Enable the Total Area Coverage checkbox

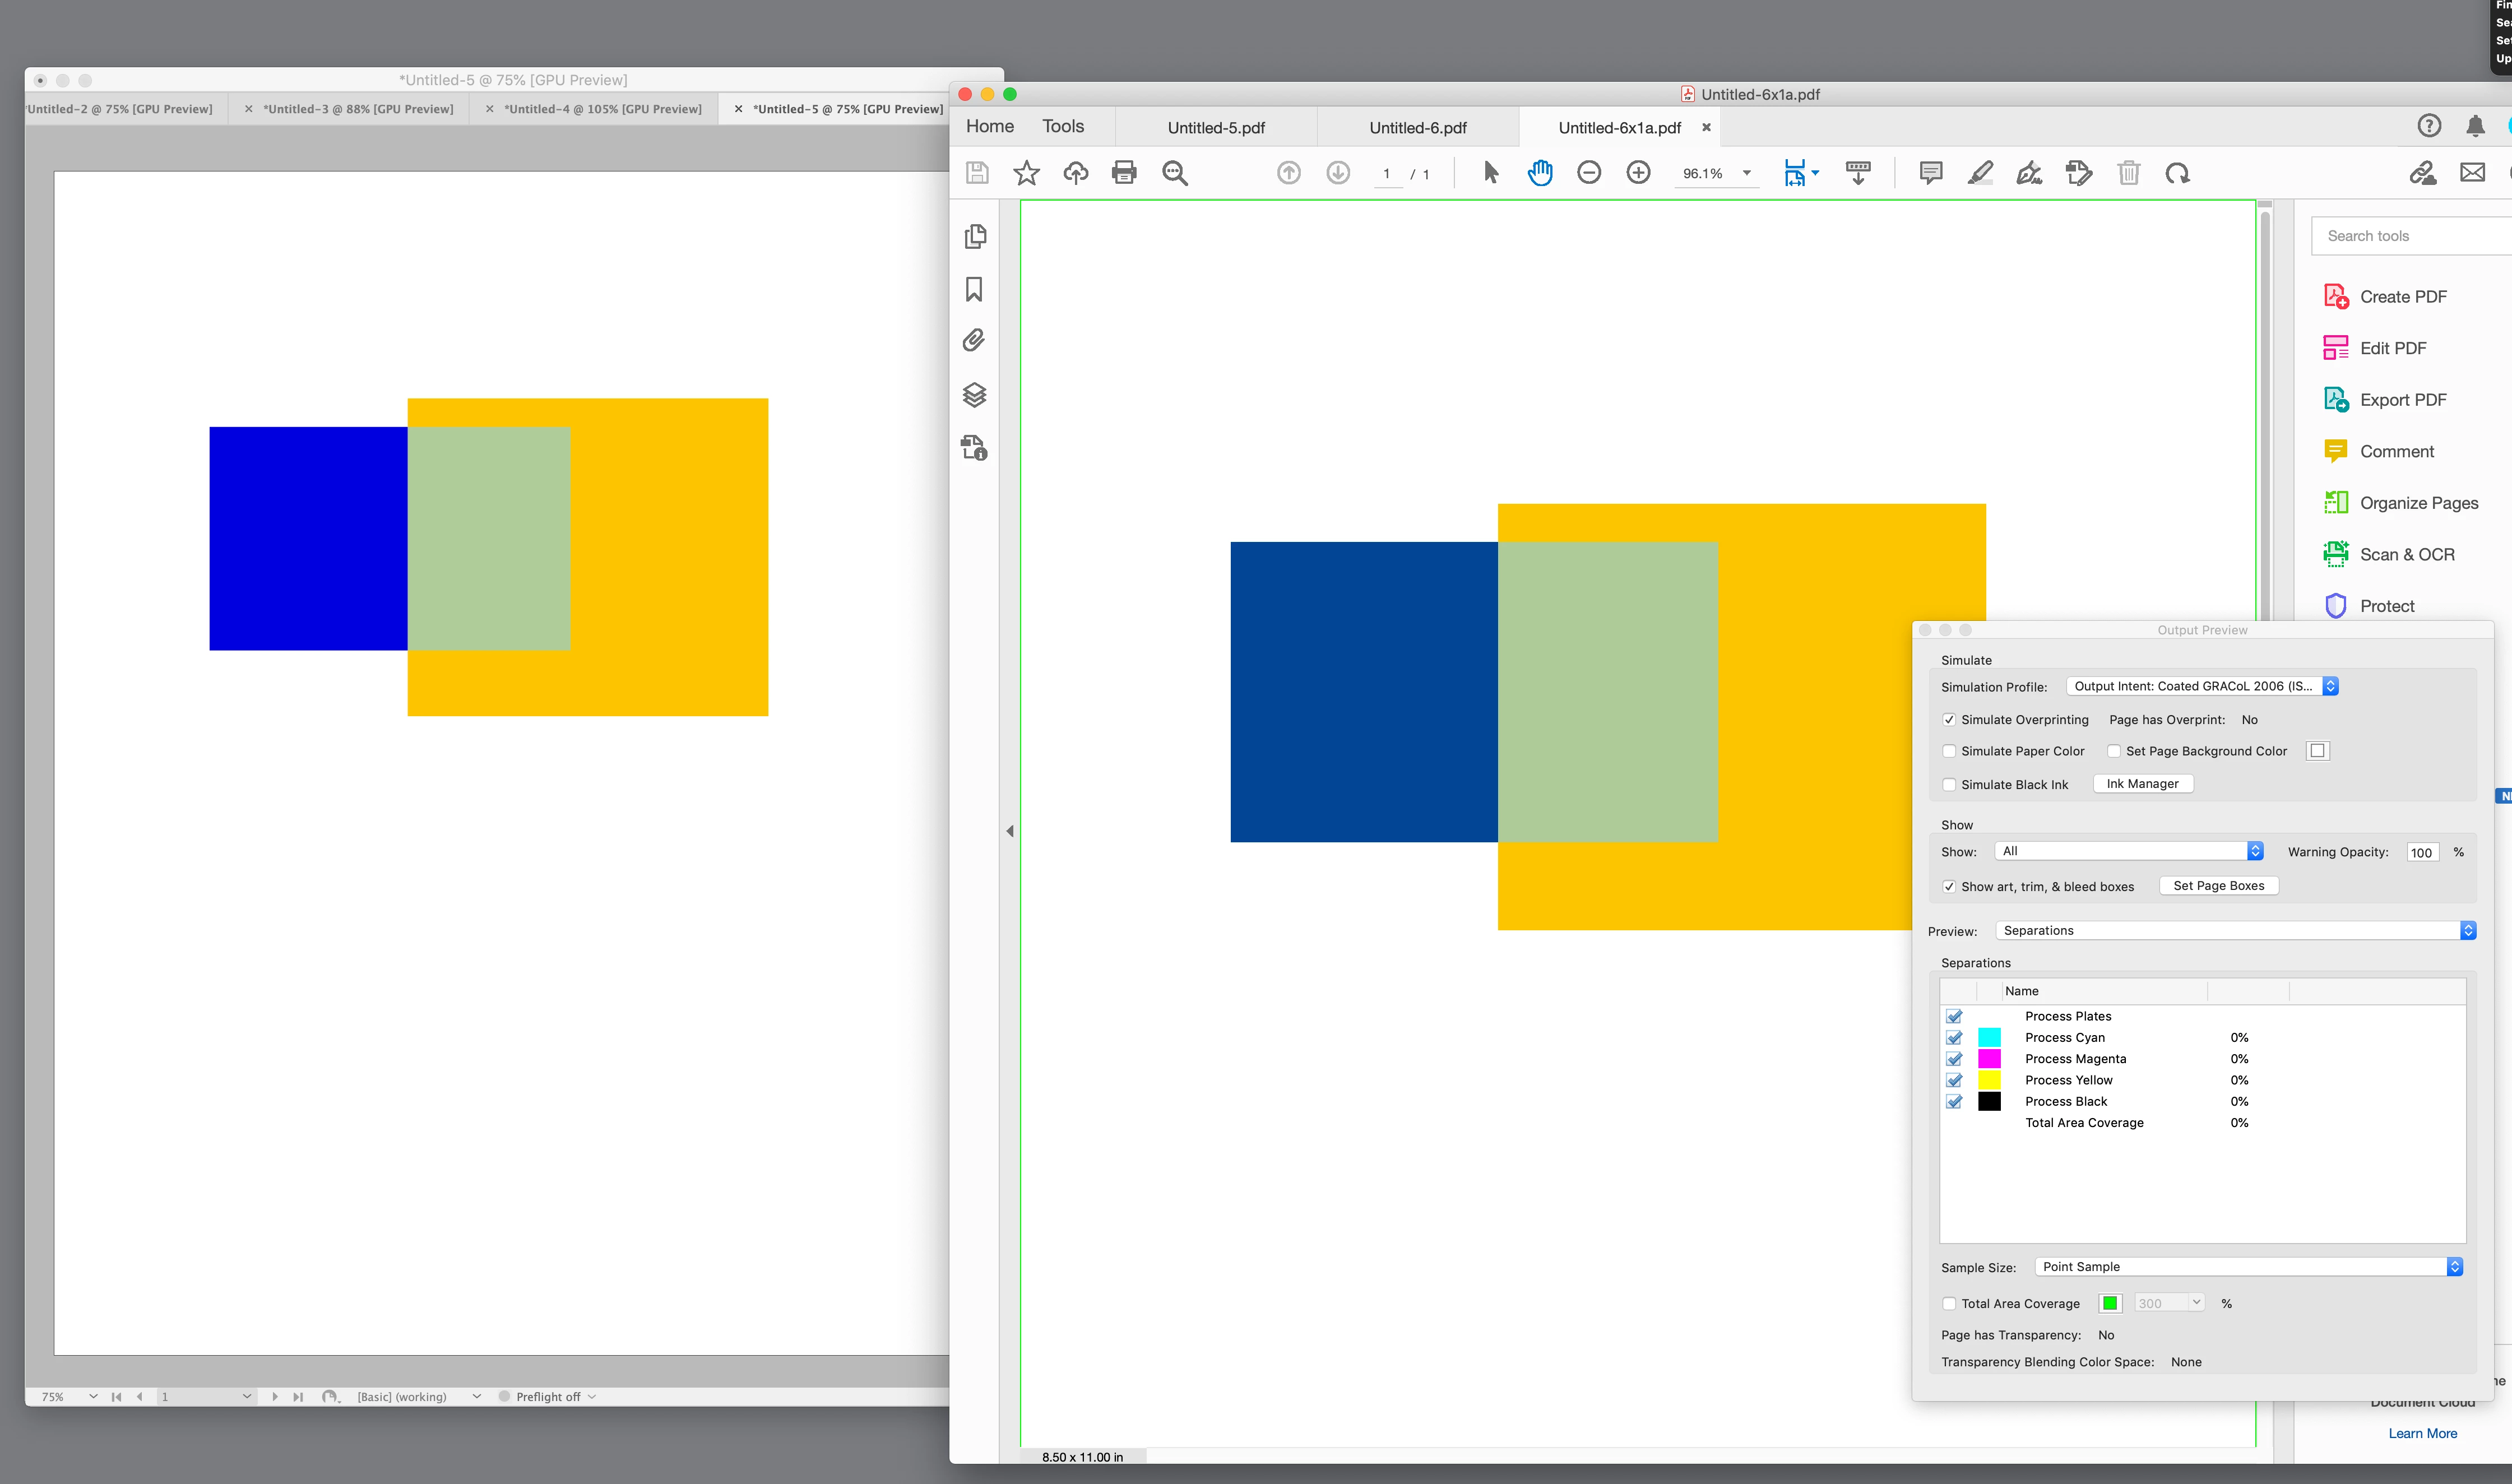[1949, 1304]
